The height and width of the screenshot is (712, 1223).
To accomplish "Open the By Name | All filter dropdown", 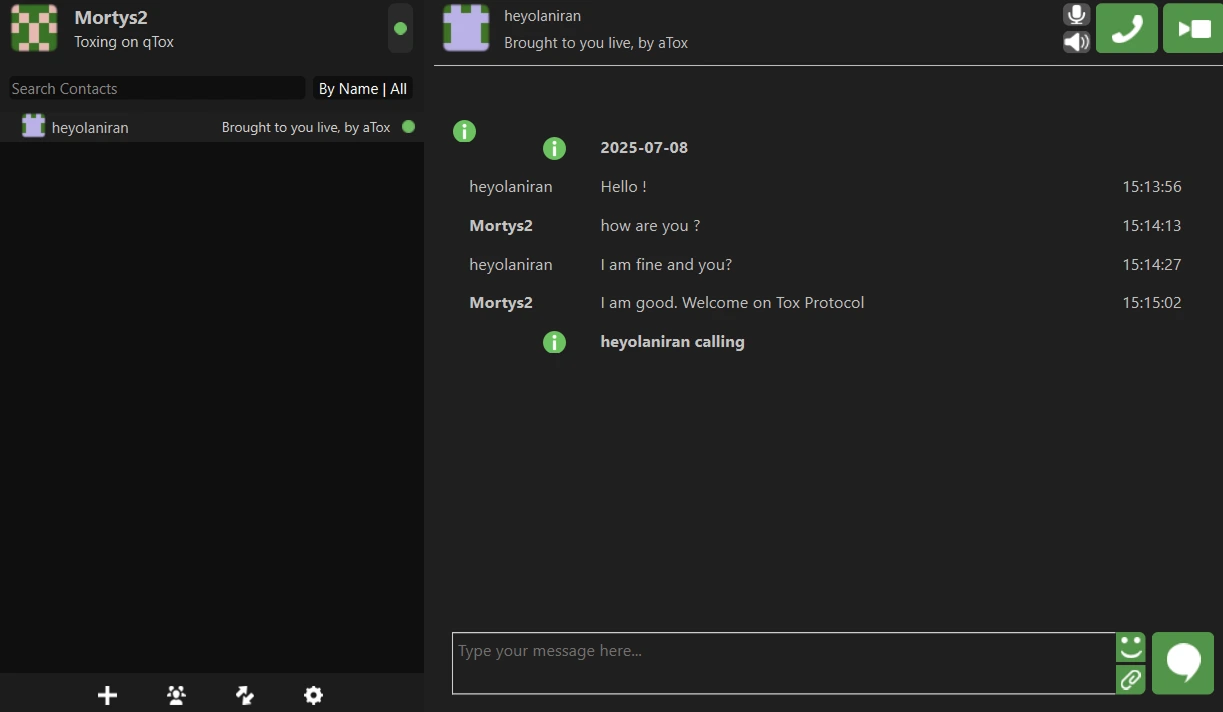I will [x=362, y=89].
